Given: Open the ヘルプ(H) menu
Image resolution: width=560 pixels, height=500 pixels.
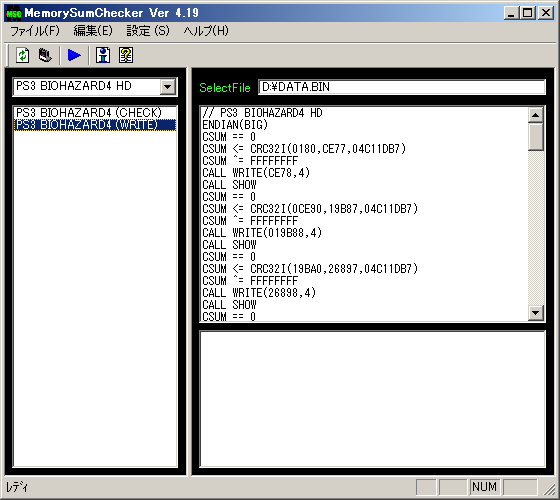Looking at the screenshot, I should (x=206, y=31).
